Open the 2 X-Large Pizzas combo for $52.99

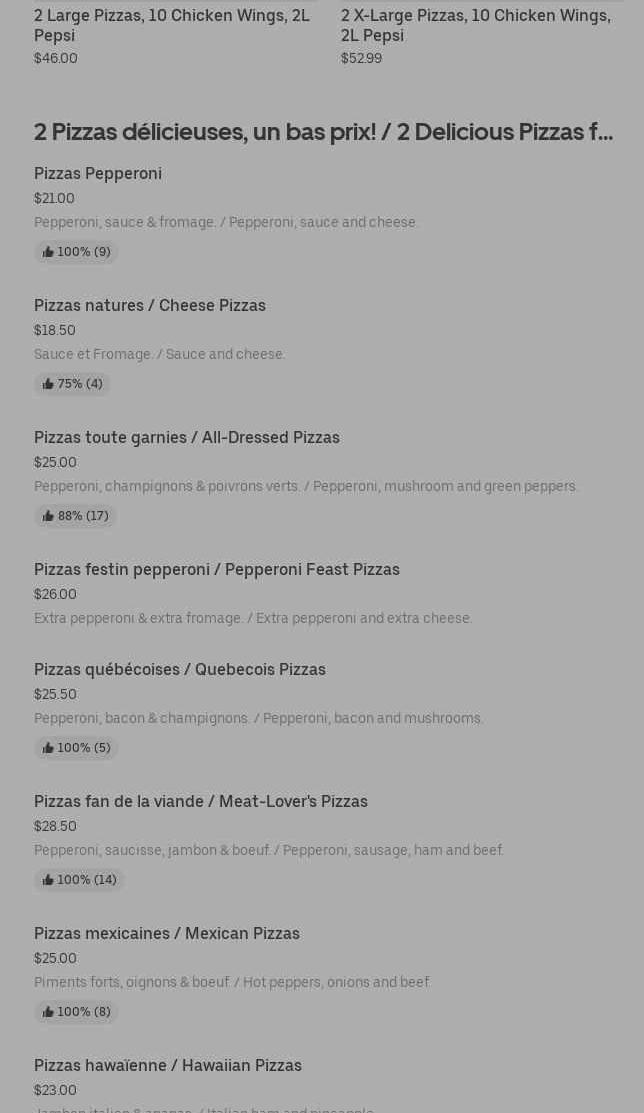(x=475, y=25)
